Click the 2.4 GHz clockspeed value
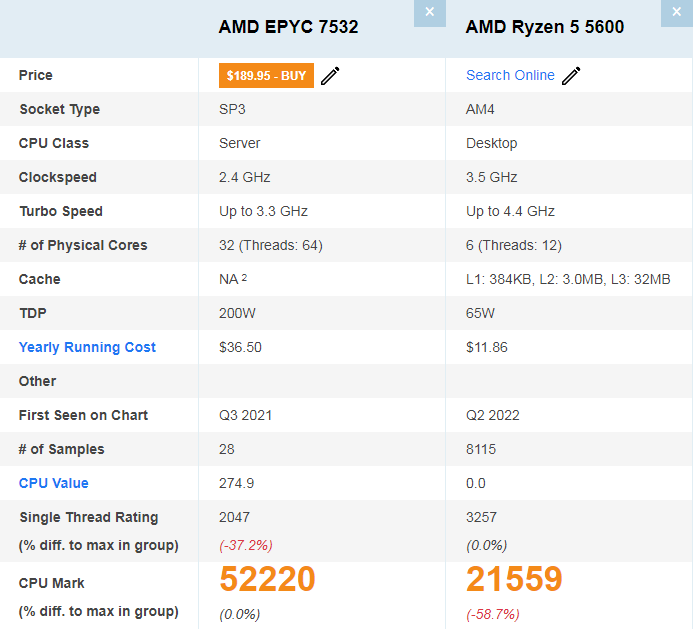Viewport: 693px width, 629px height. point(244,177)
